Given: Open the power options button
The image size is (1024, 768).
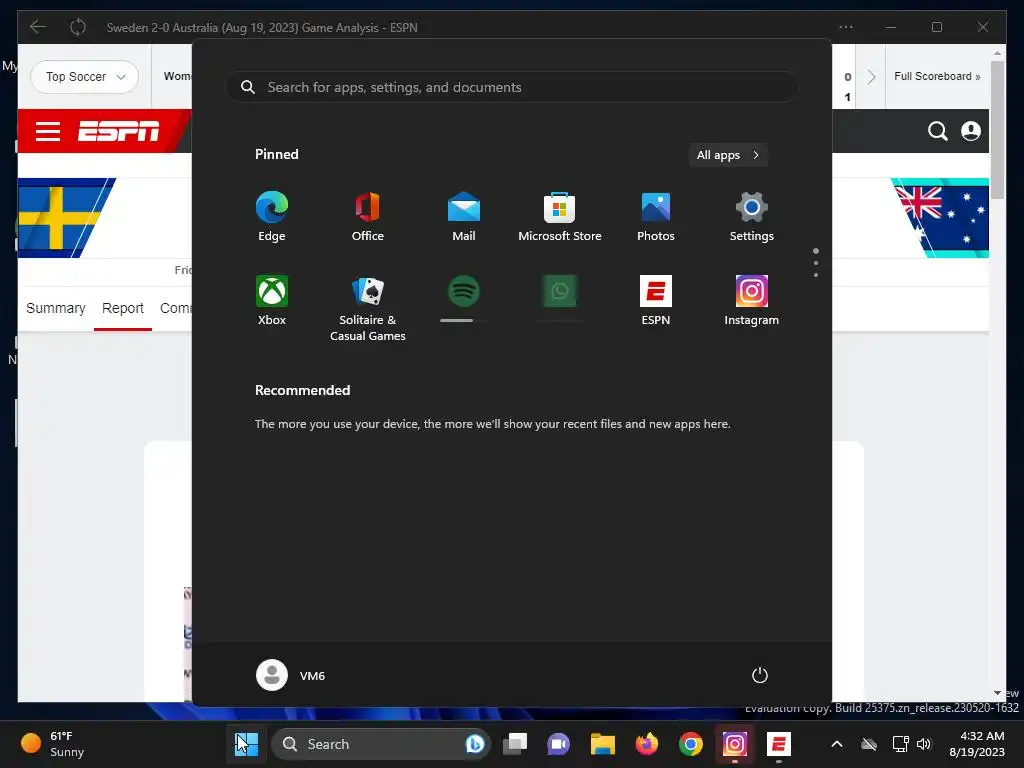Looking at the screenshot, I should tap(760, 675).
